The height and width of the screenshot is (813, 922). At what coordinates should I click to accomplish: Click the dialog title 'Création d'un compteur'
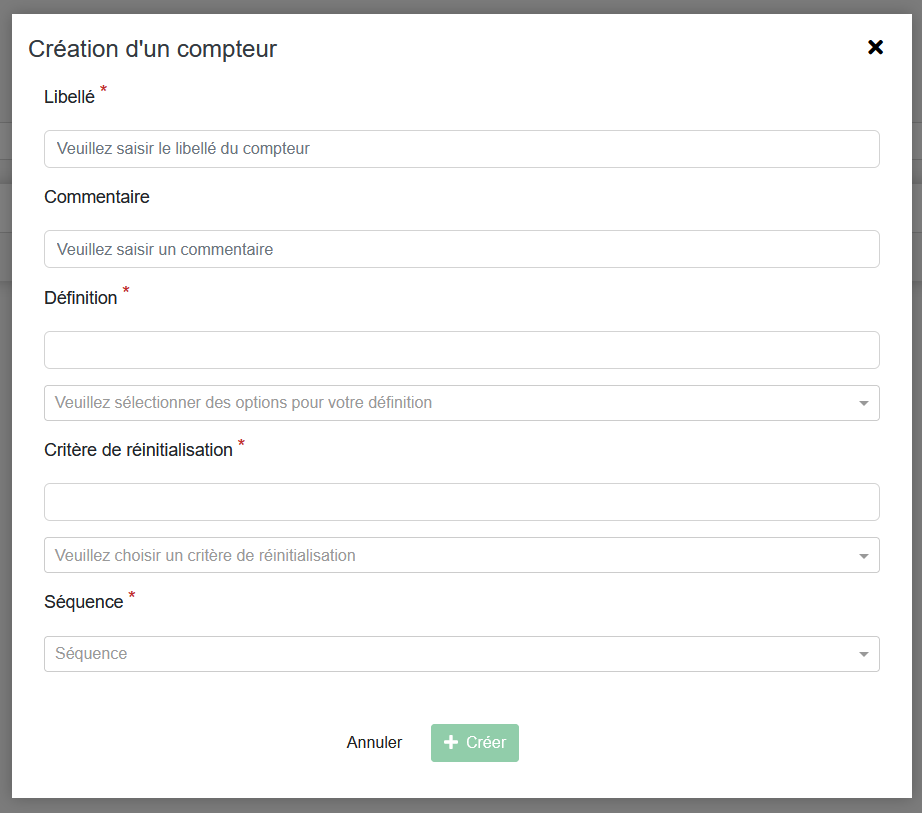[152, 48]
